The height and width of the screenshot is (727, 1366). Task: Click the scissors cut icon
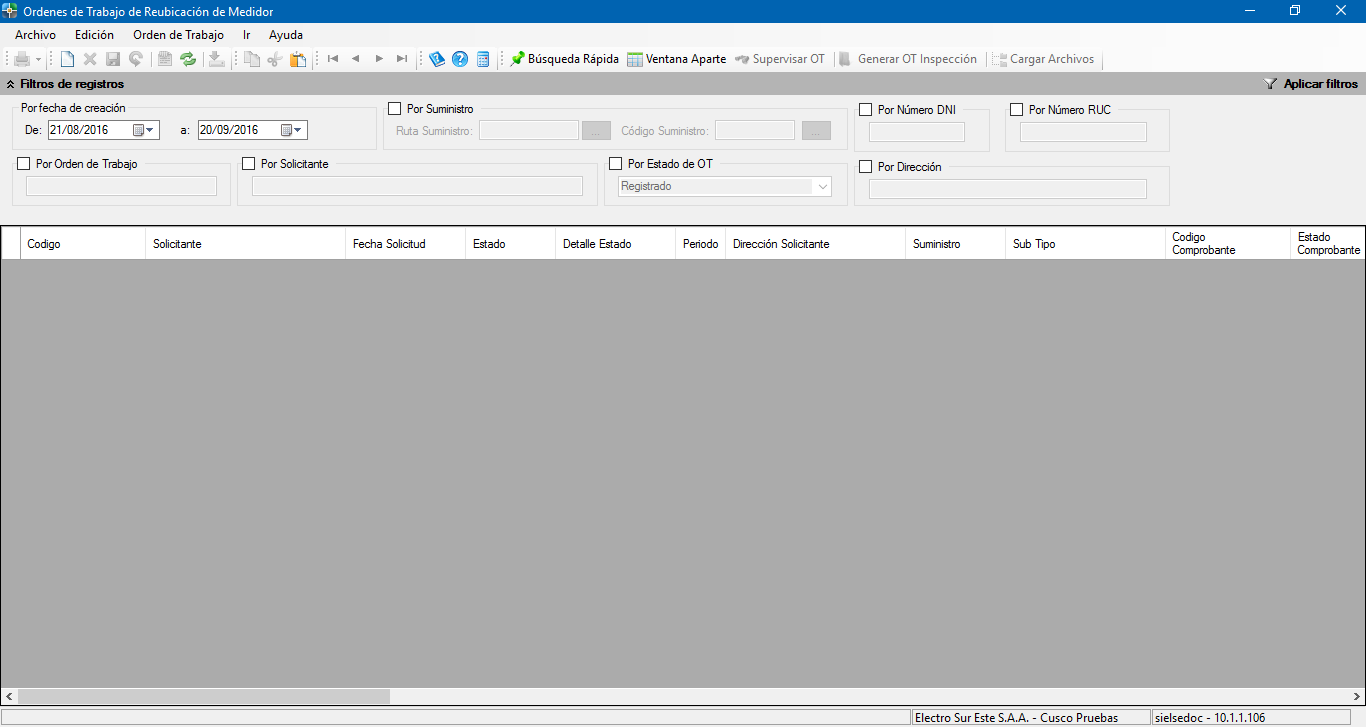(x=275, y=60)
